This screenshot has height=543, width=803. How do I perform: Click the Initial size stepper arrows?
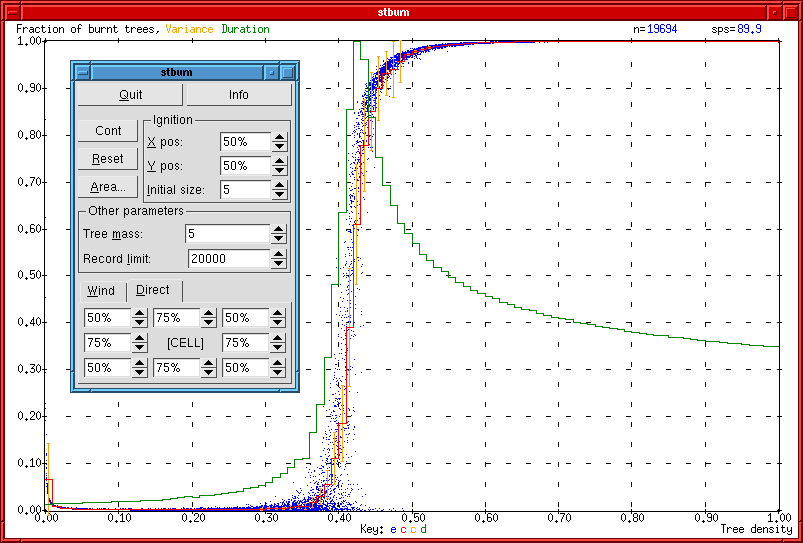pyautogui.click(x=280, y=190)
